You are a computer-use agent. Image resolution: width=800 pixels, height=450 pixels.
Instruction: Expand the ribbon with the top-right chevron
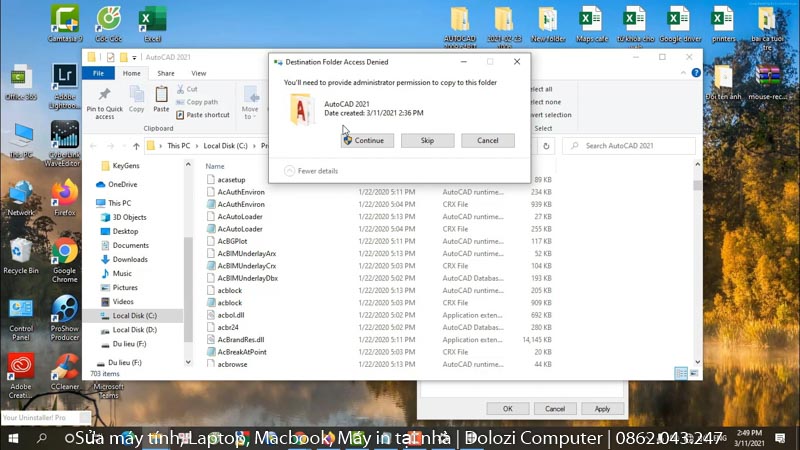pyautogui.click(x=684, y=73)
